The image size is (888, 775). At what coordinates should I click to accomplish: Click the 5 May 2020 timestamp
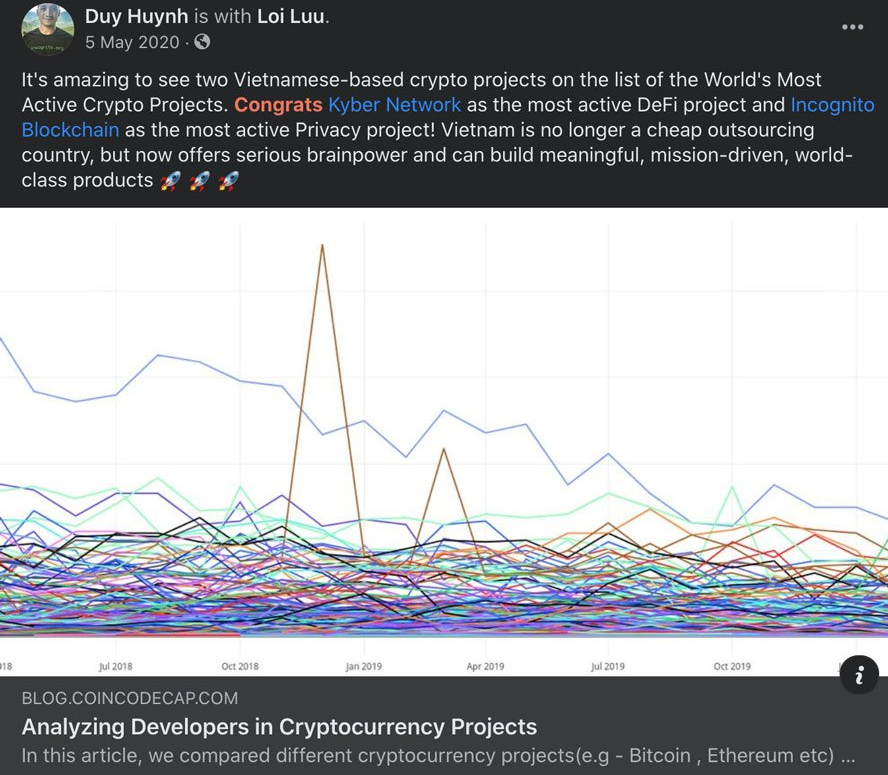click(x=132, y=42)
